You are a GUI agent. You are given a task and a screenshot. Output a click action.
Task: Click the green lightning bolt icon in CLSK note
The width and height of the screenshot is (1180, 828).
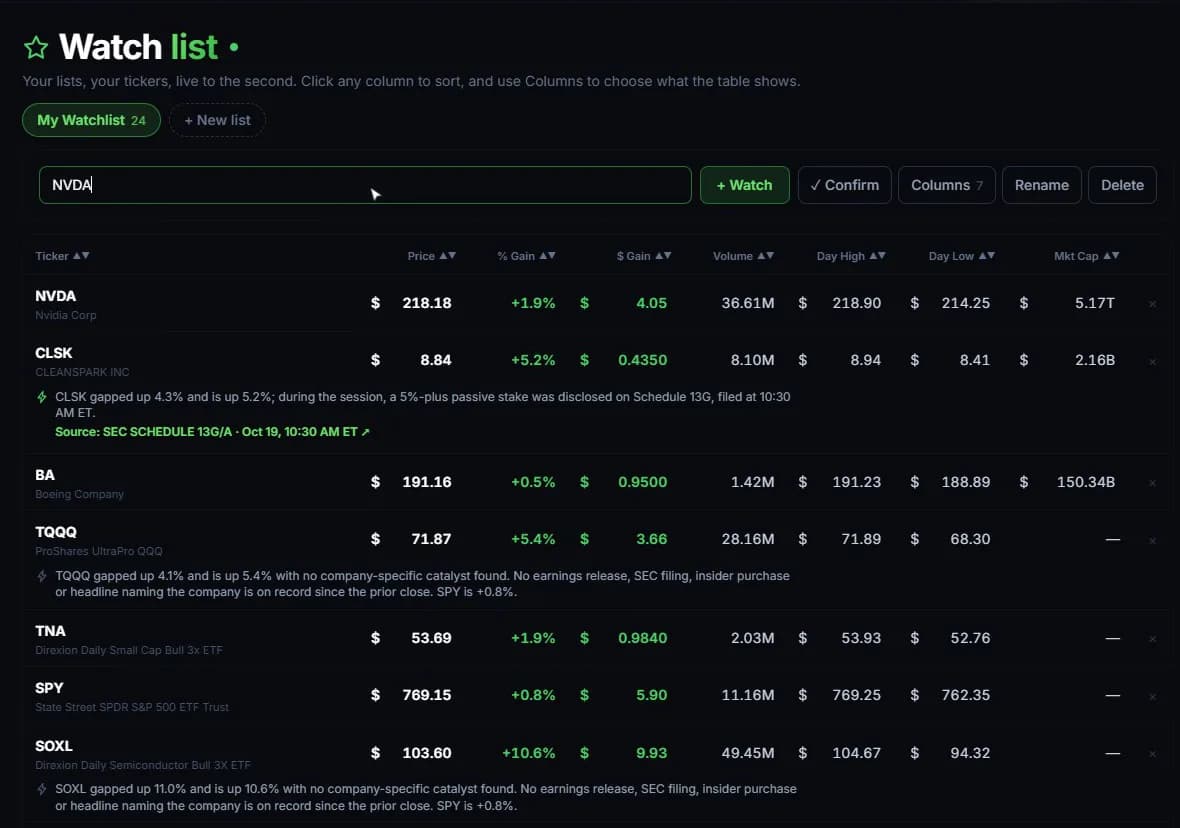click(42, 397)
